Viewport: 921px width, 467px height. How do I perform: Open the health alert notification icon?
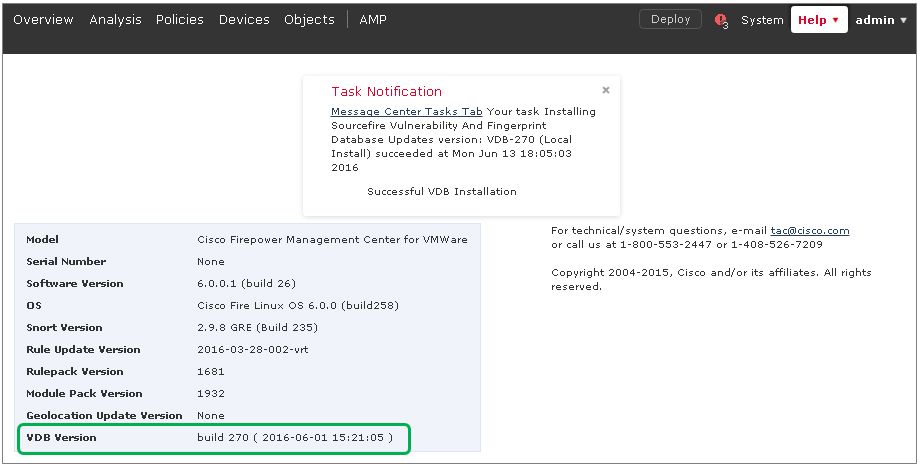[x=721, y=21]
